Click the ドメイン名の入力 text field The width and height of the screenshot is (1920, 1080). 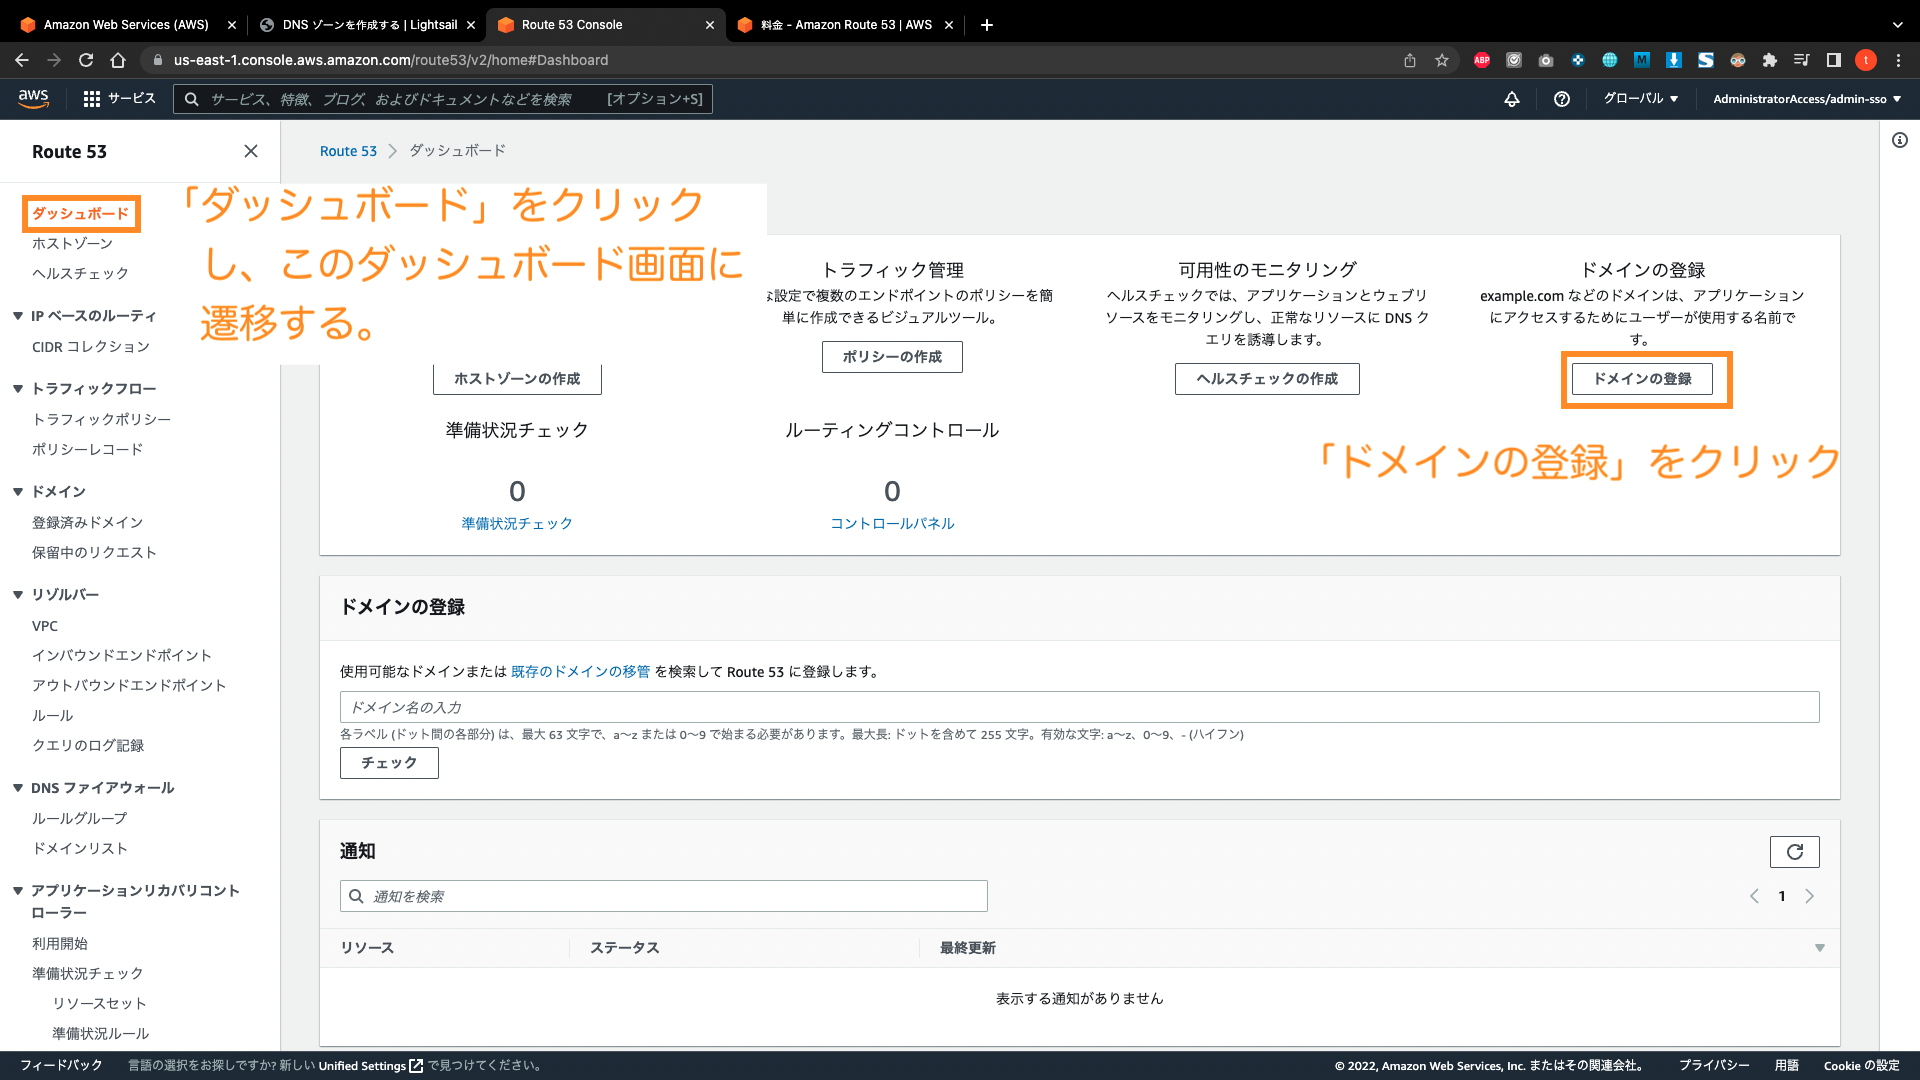click(1078, 707)
